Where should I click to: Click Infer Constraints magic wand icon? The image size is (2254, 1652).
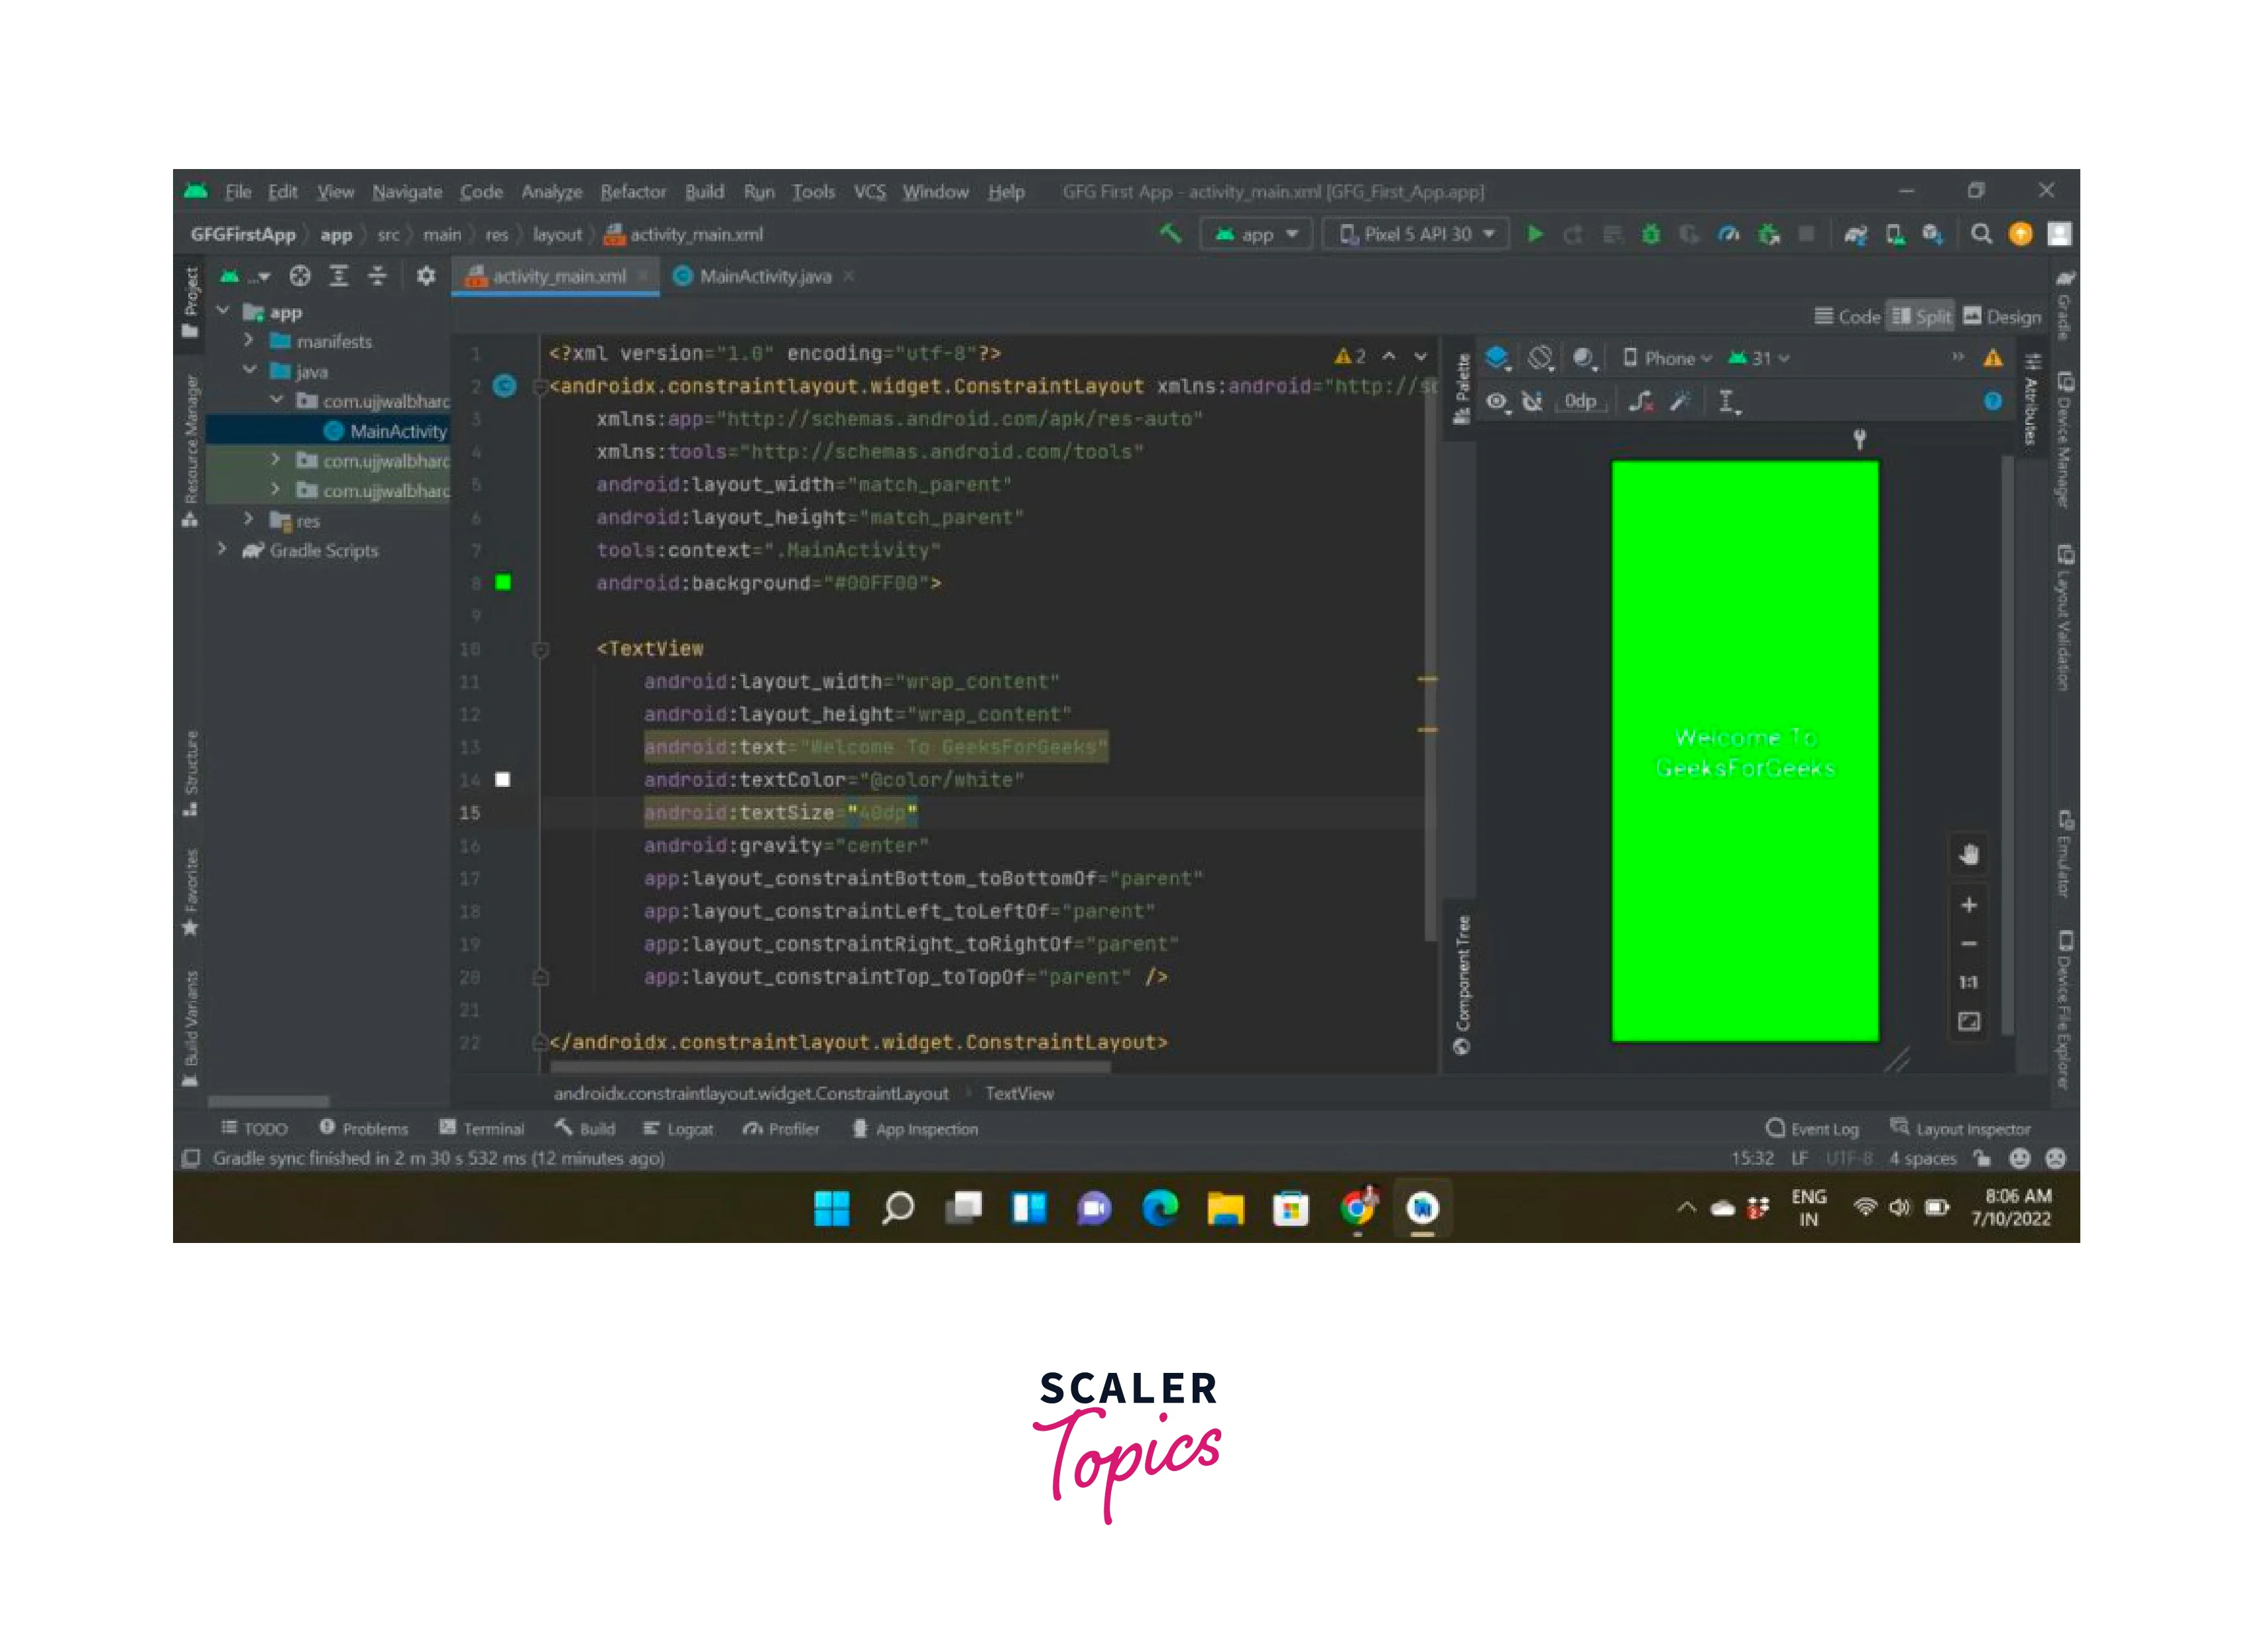1680,401
